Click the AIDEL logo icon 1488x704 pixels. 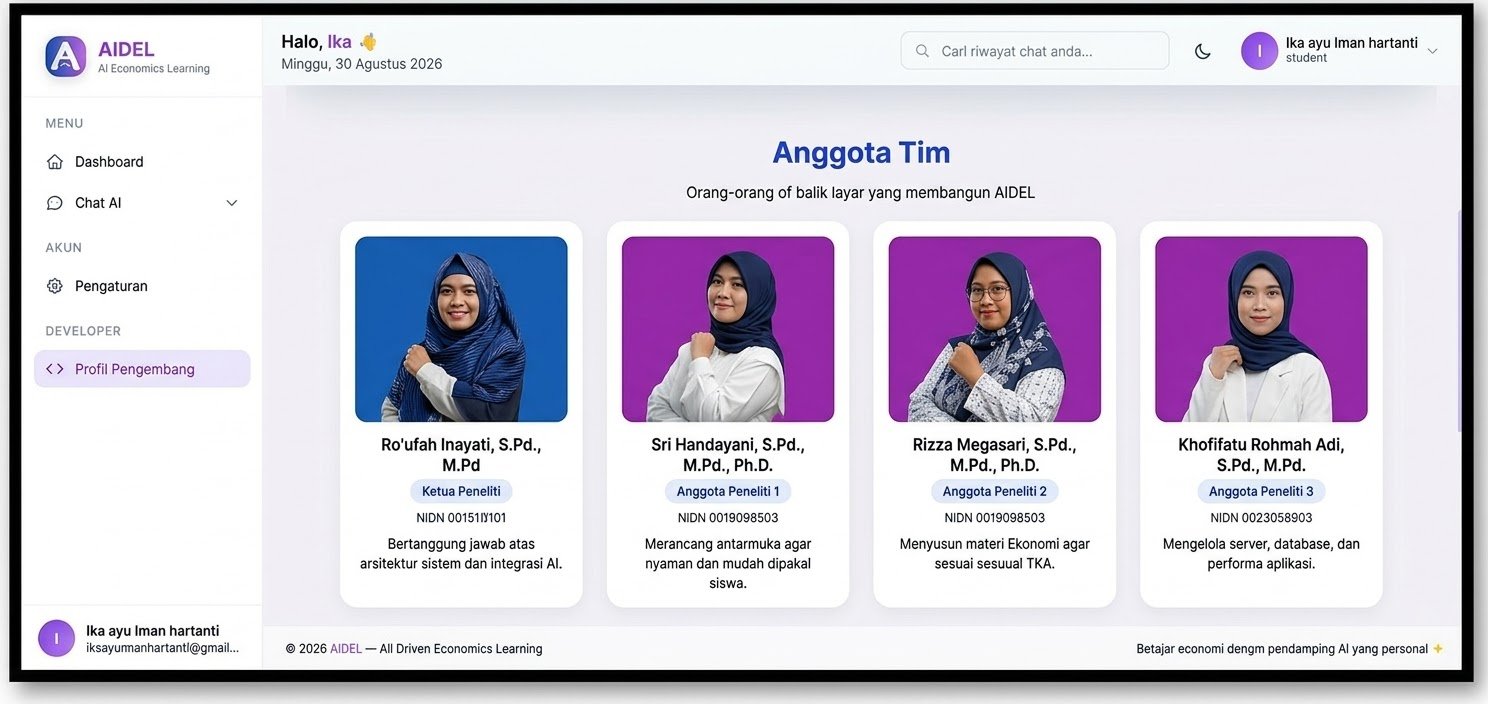click(x=66, y=56)
